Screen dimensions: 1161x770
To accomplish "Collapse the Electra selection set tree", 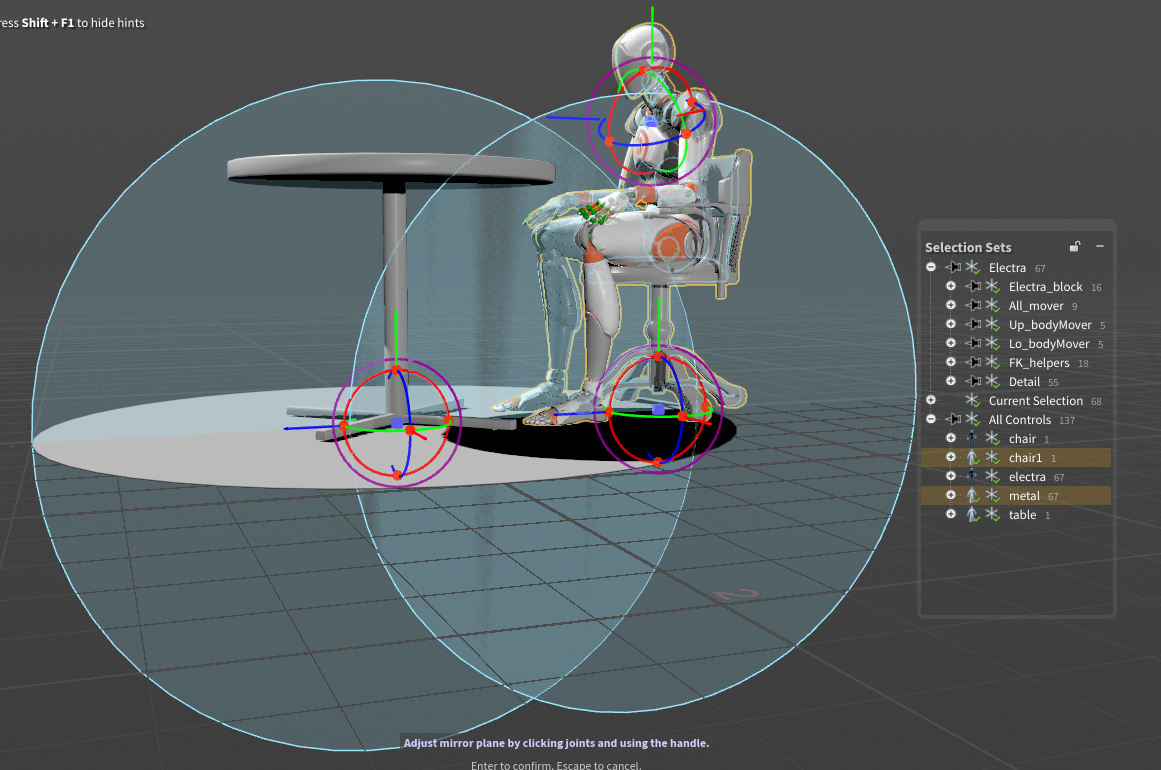I will 931,267.
